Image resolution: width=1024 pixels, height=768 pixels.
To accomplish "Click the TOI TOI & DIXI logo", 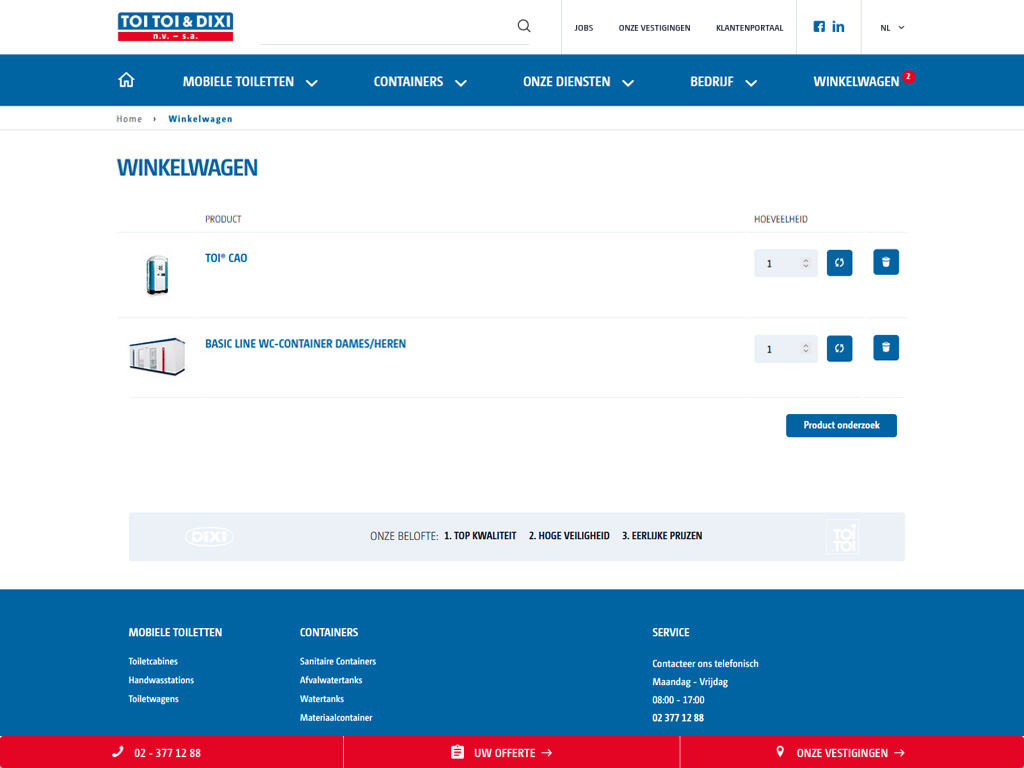I will tap(175, 27).
